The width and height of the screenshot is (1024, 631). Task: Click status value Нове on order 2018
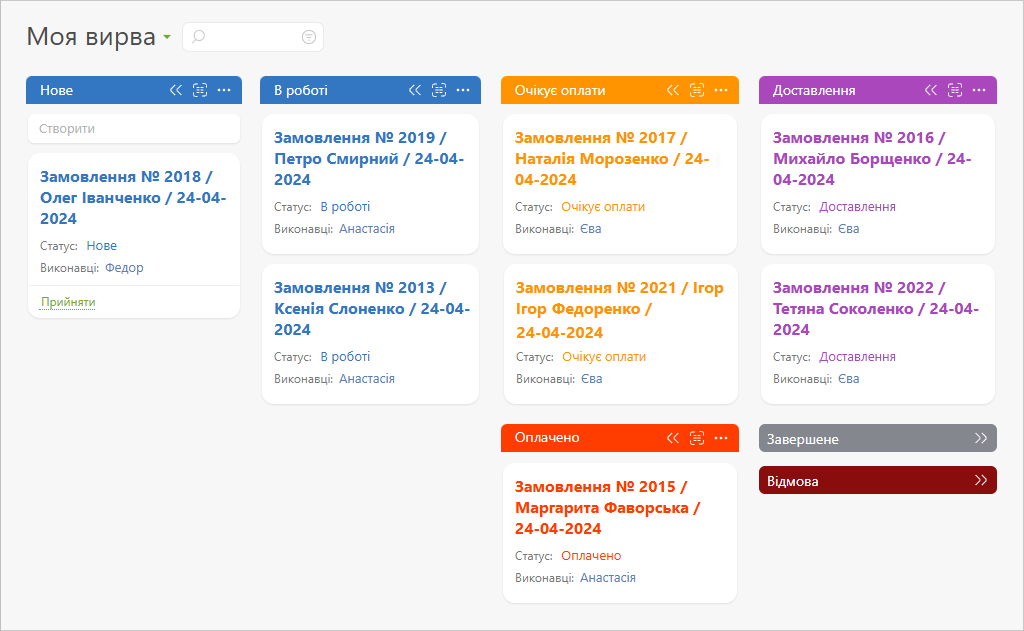[102, 246]
